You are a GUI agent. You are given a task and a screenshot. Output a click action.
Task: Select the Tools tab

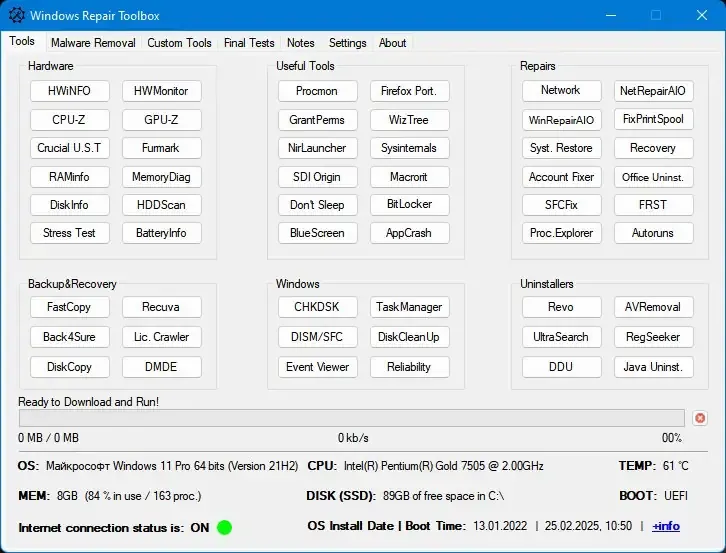coord(22,41)
